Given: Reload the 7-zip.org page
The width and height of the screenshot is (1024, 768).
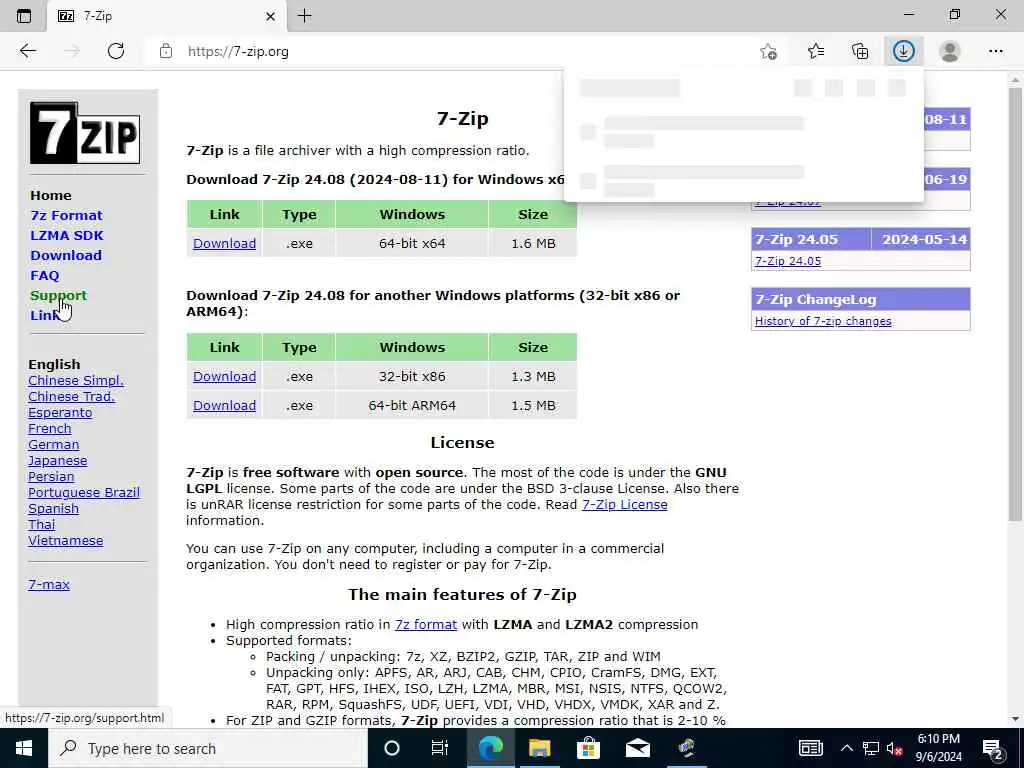Looking at the screenshot, I should click(116, 51).
